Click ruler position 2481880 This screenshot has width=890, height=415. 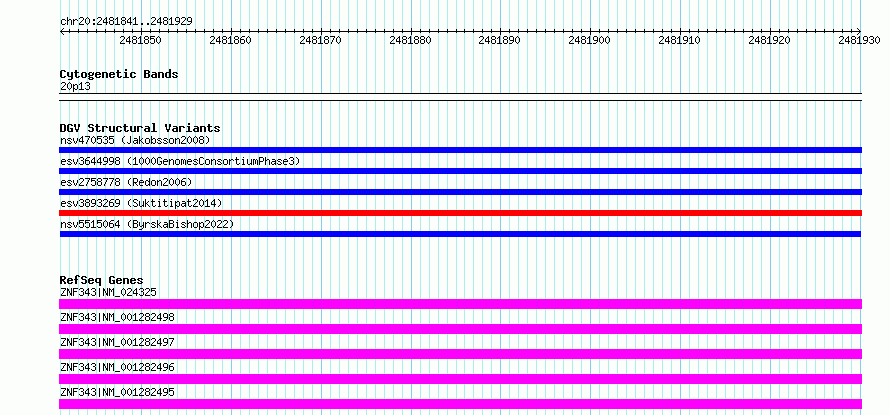pyautogui.click(x=410, y=40)
